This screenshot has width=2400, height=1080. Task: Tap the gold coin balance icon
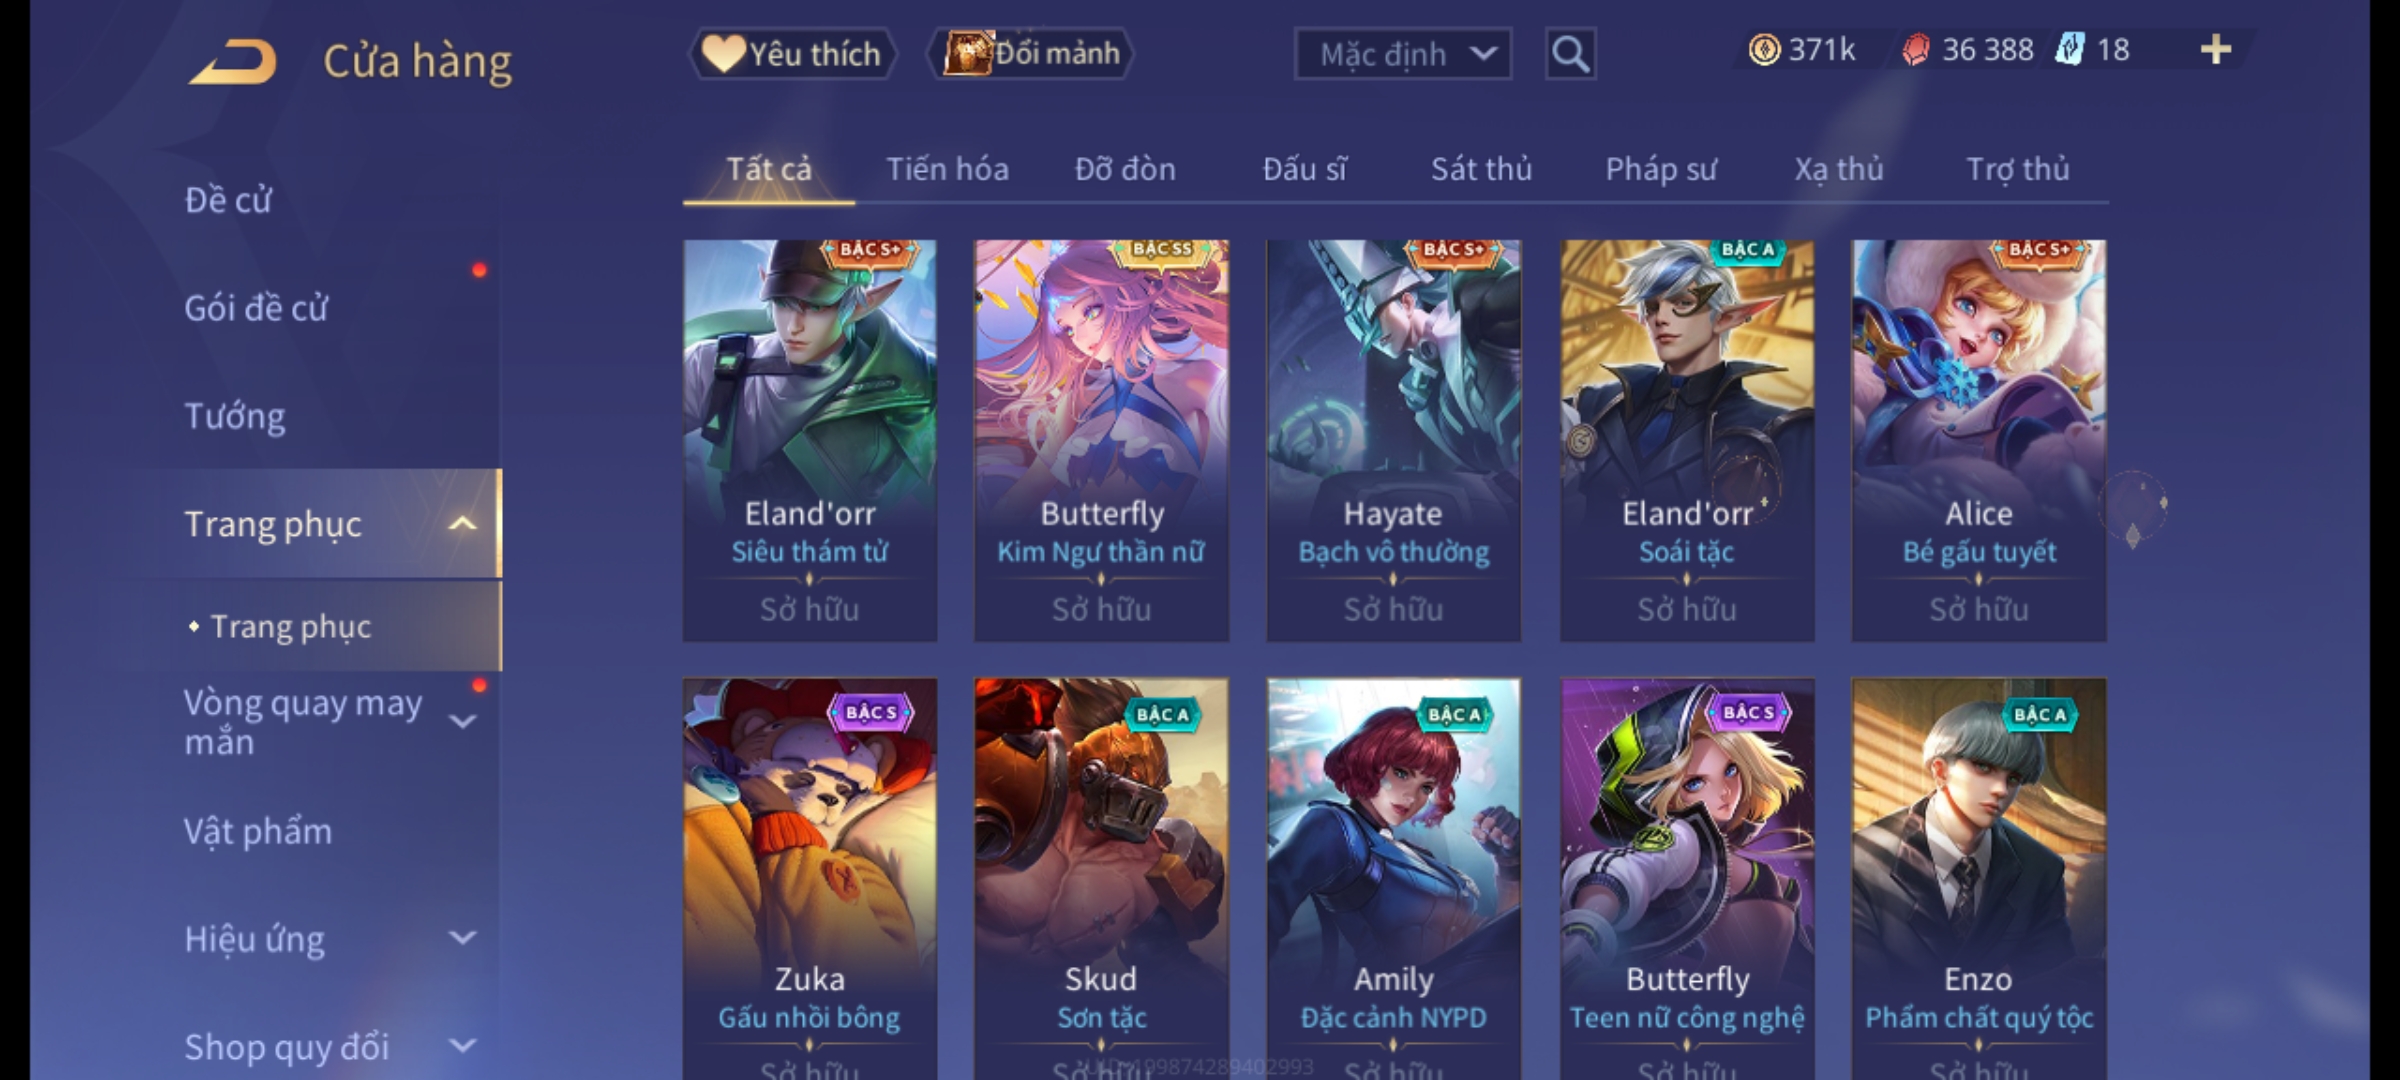pos(1764,50)
